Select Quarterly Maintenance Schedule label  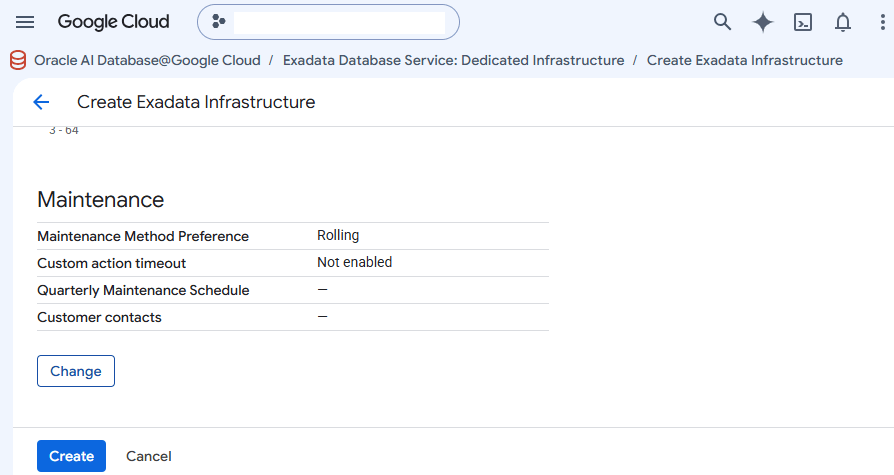[143, 290]
